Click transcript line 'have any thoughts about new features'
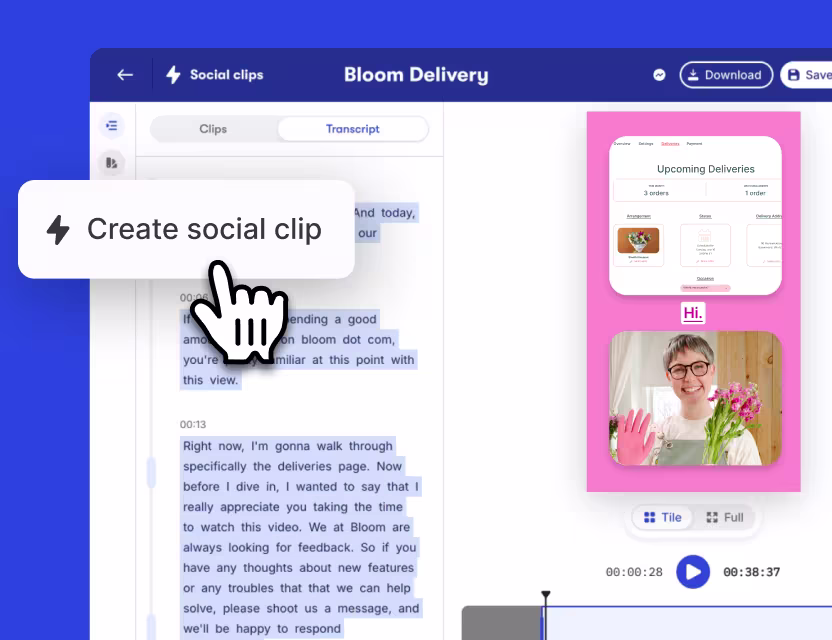Image resolution: width=832 pixels, height=640 pixels. [298, 568]
